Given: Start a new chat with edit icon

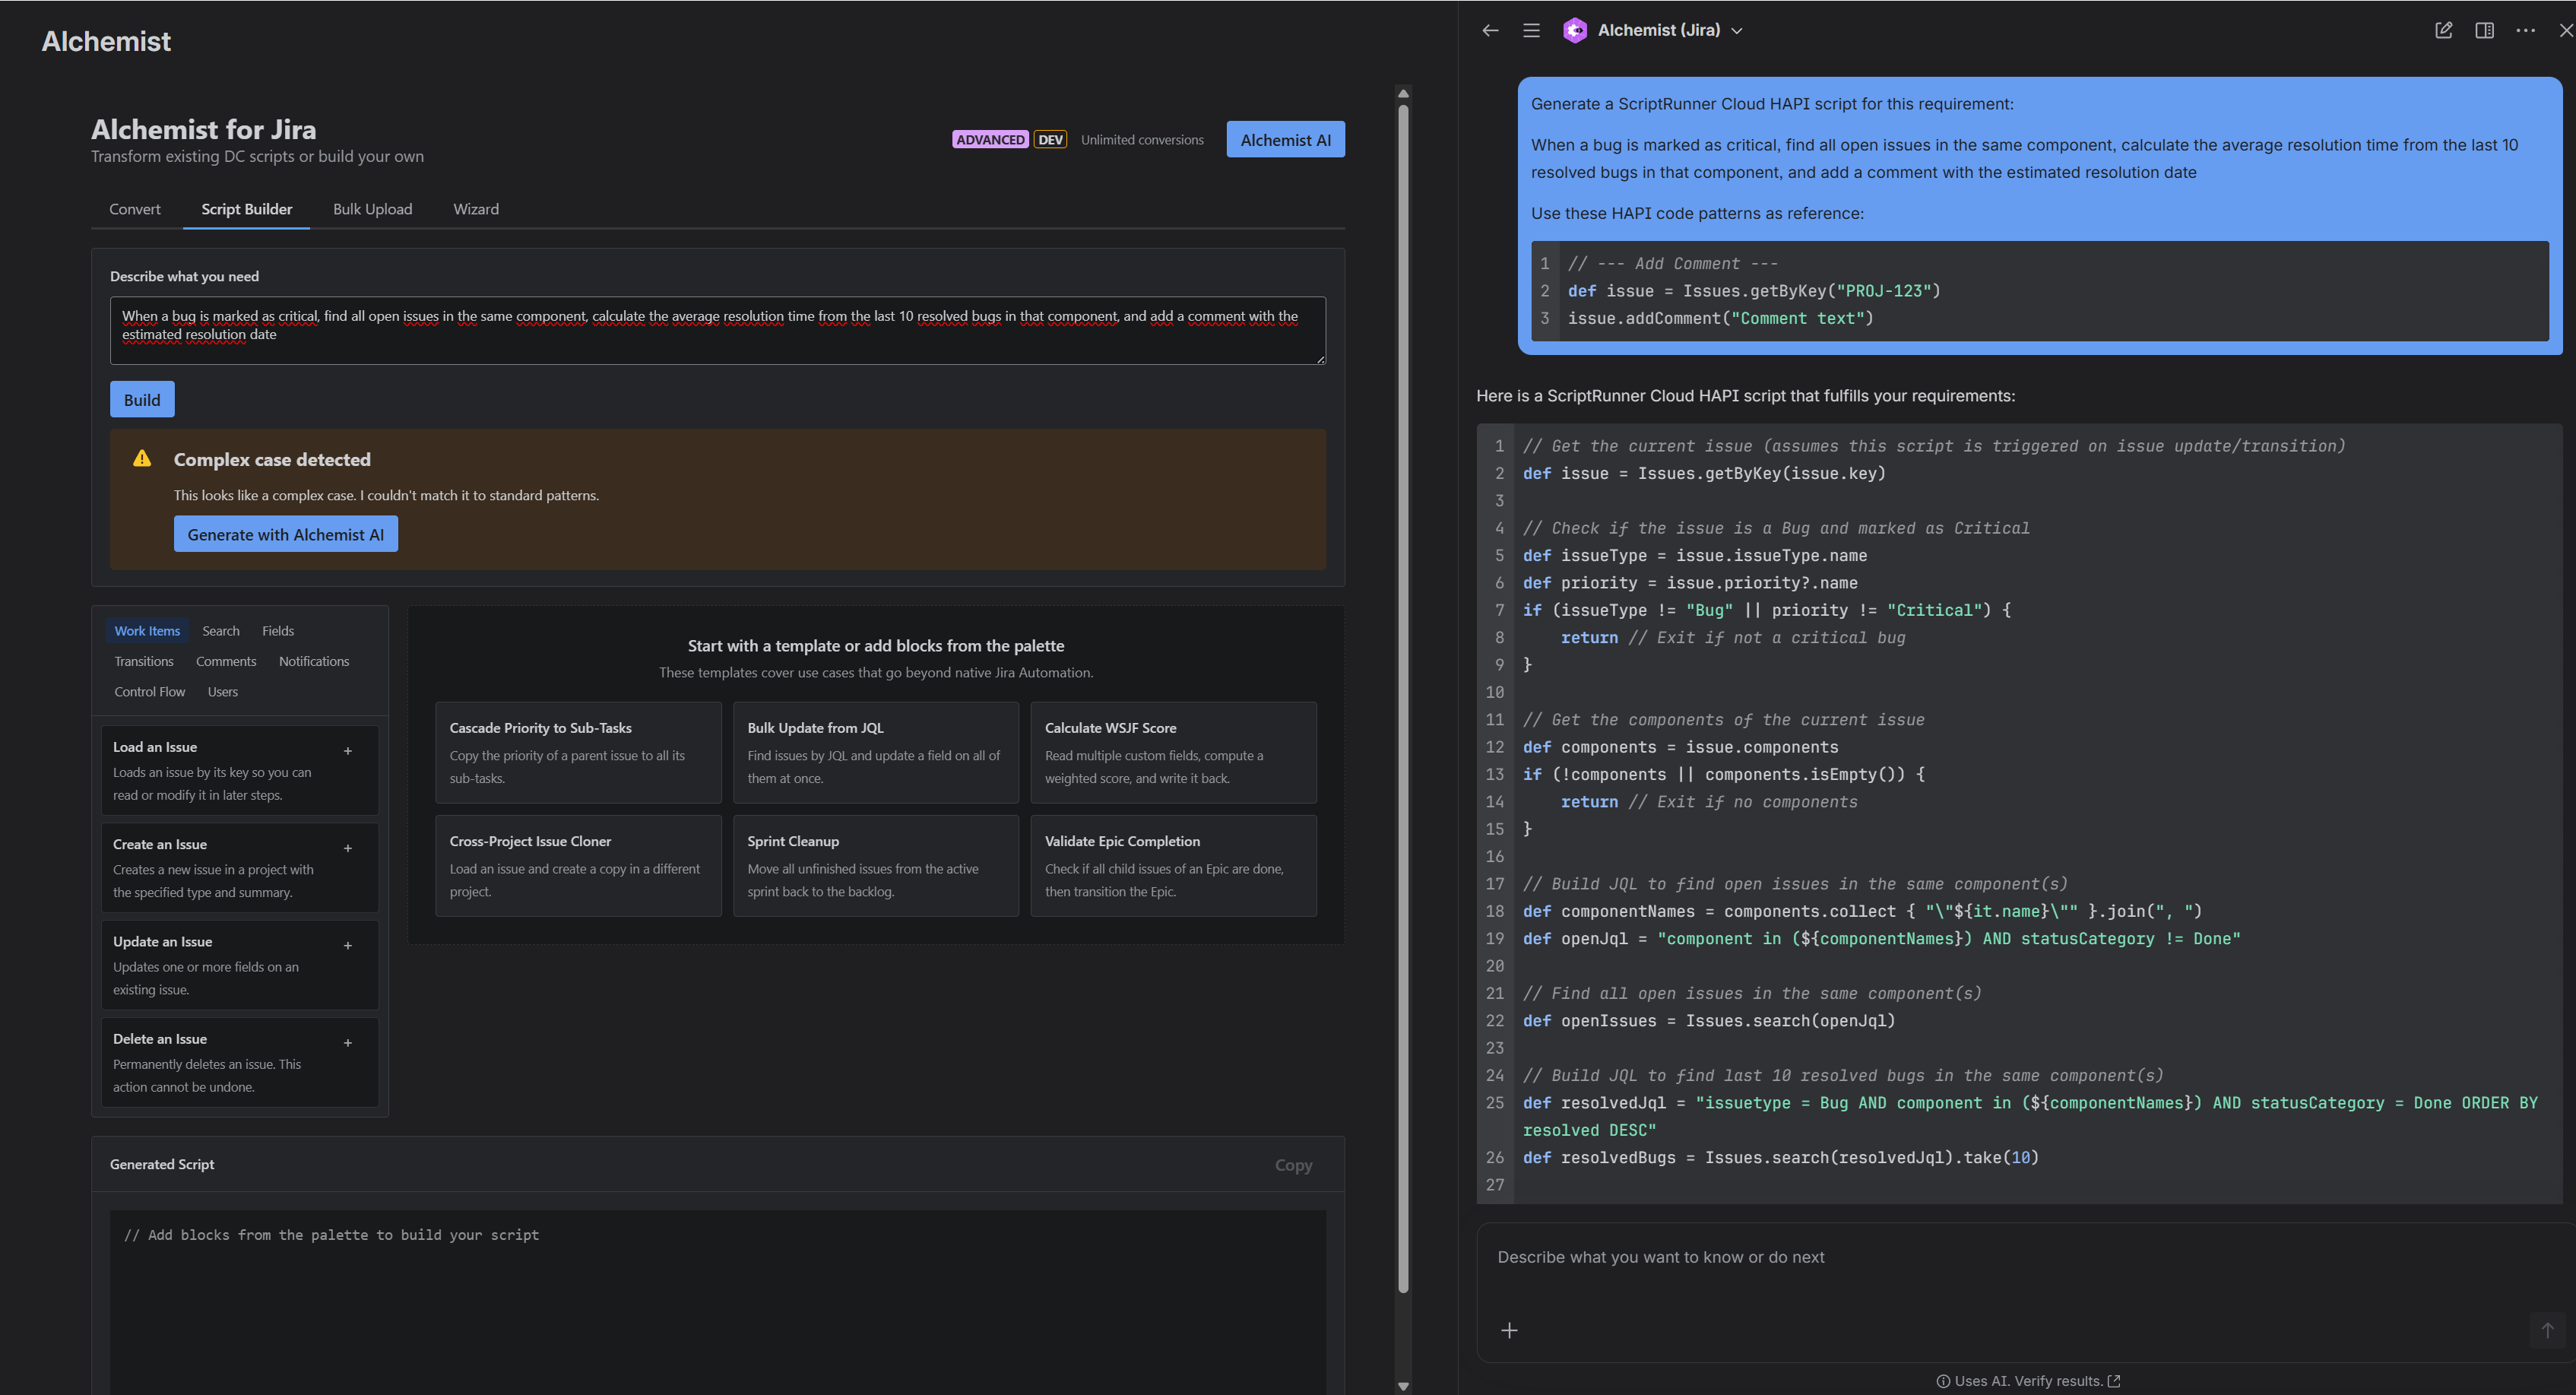Looking at the screenshot, I should (2443, 30).
